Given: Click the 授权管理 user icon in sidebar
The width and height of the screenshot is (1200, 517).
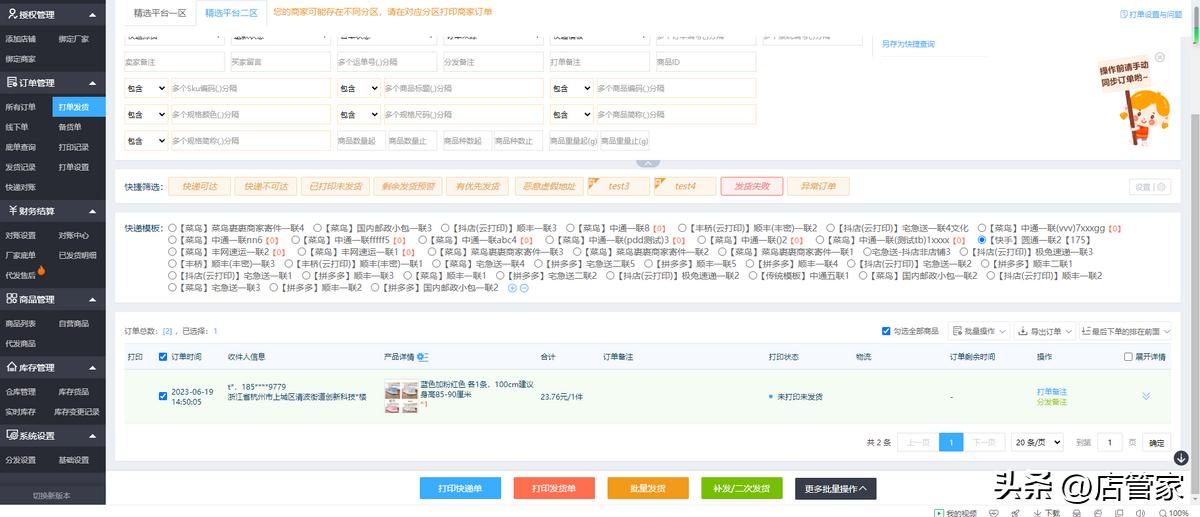Looking at the screenshot, I should (x=11, y=16).
